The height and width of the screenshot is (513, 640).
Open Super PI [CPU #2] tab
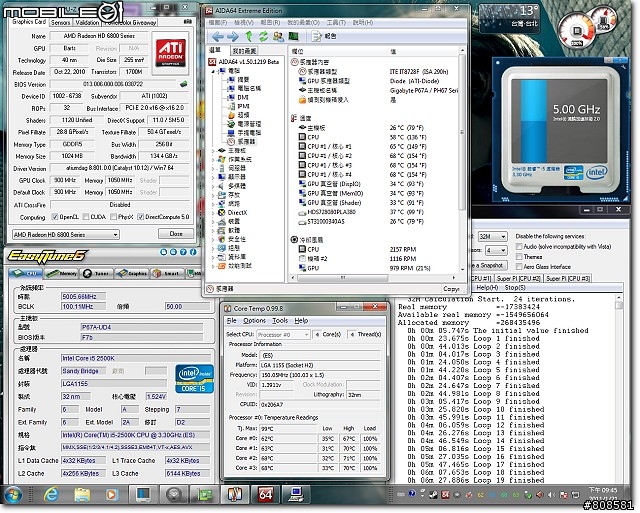pyautogui.click(x=518, y=278)
